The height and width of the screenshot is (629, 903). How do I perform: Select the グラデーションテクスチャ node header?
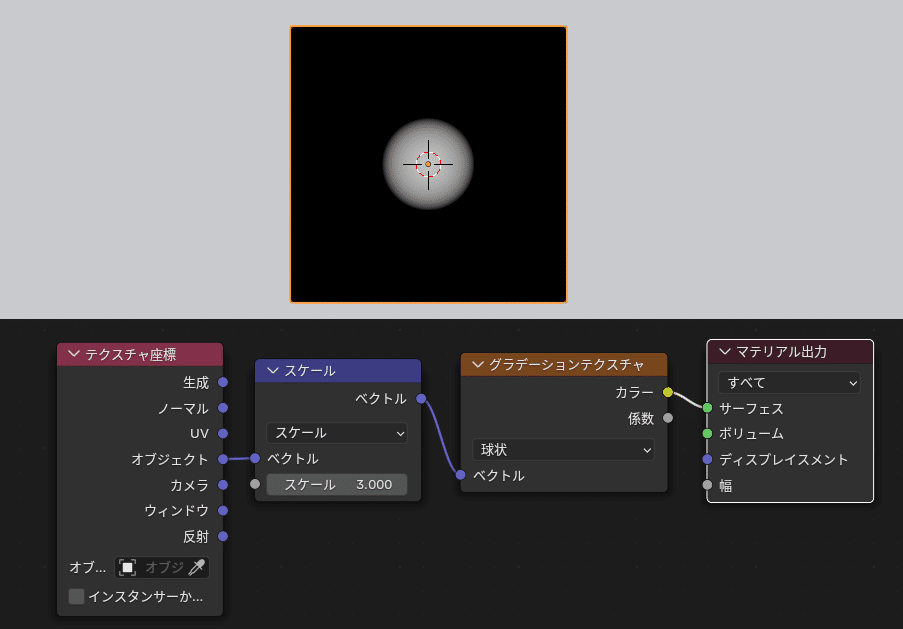(564, 365)
